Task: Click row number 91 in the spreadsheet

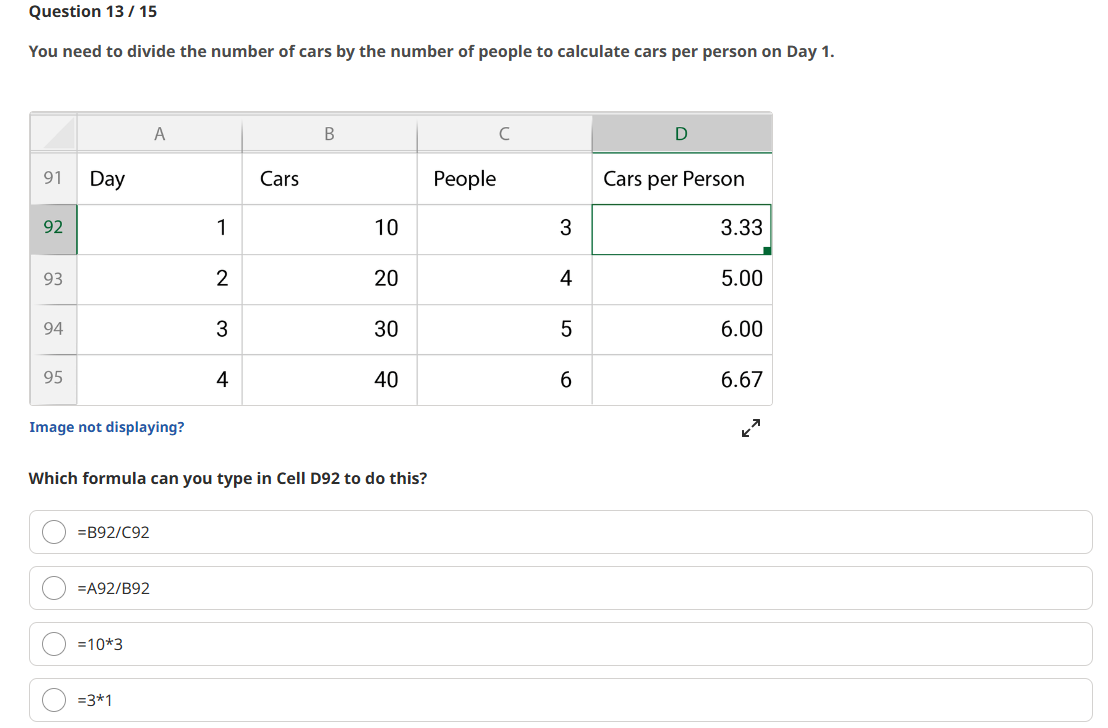Action: tap(53, 178)
